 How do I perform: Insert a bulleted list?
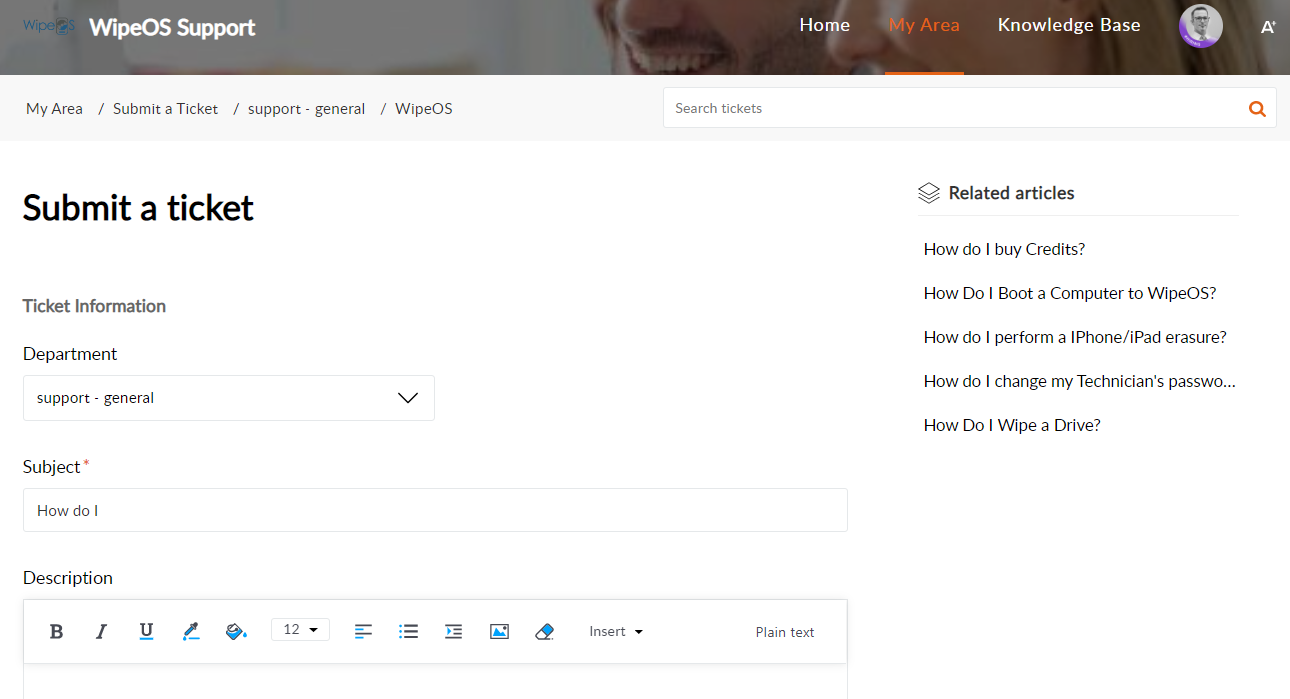point(408,631)
